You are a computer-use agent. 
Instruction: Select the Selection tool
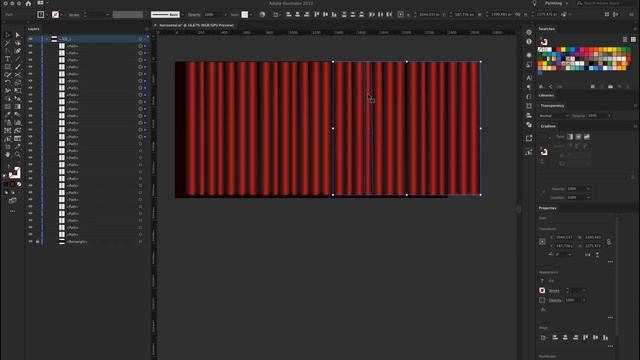[7, 35]
